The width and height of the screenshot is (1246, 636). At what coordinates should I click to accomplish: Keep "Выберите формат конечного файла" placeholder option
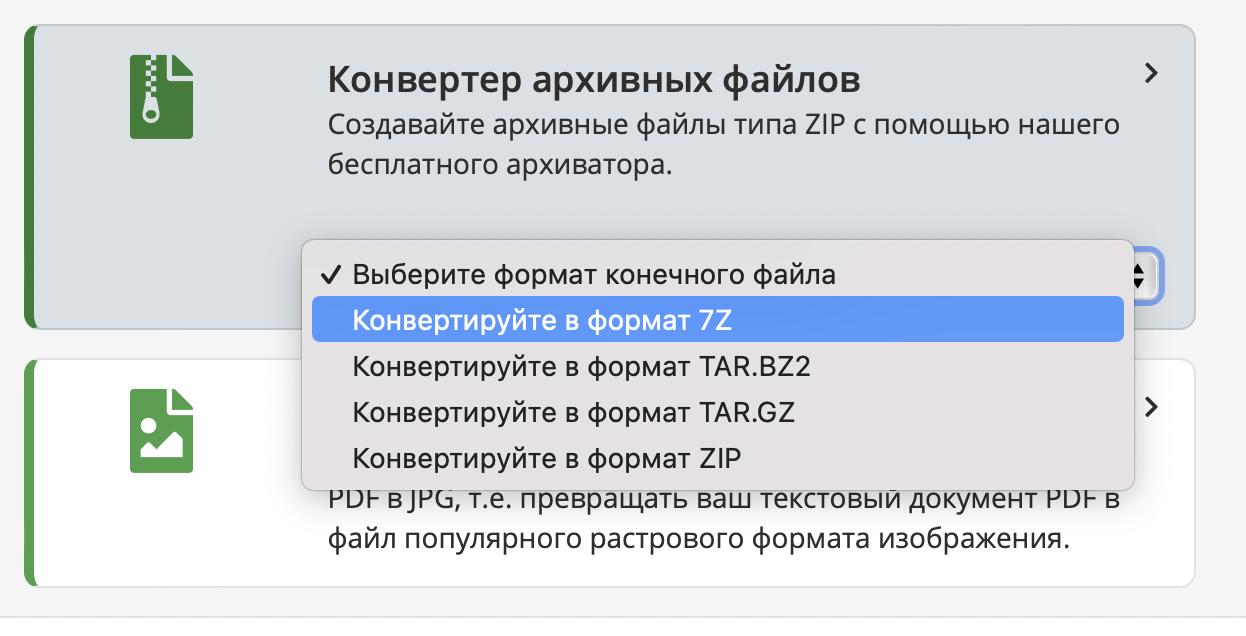594,274
